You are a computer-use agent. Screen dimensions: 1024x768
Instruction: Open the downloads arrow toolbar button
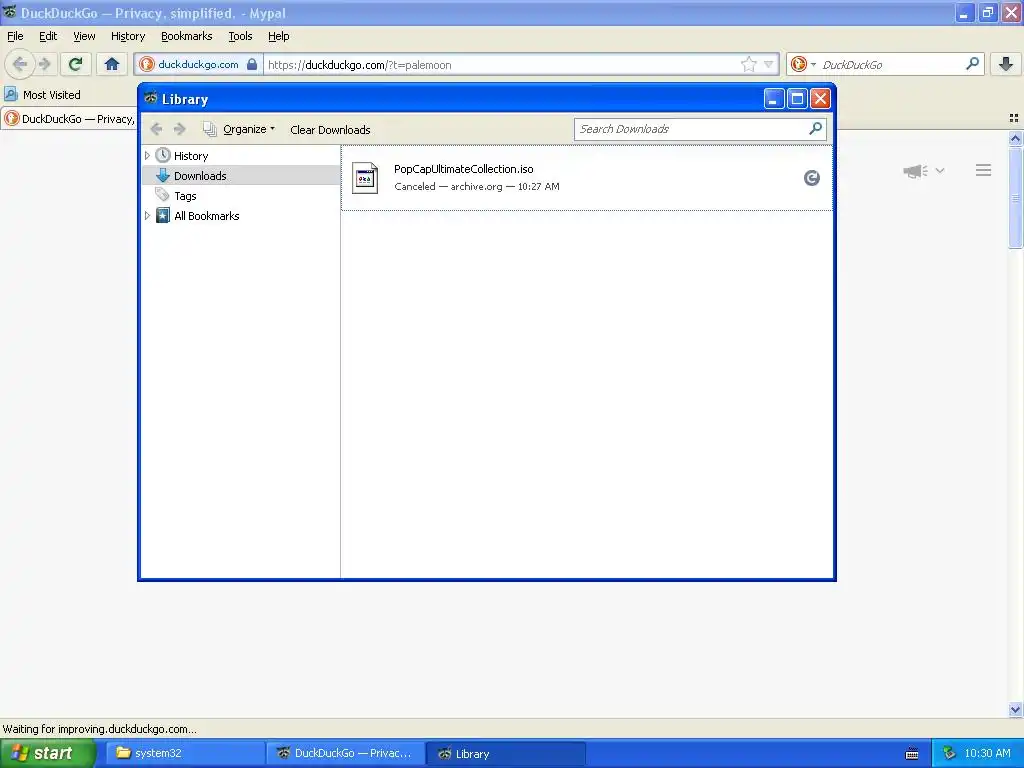click(1006, 64)
